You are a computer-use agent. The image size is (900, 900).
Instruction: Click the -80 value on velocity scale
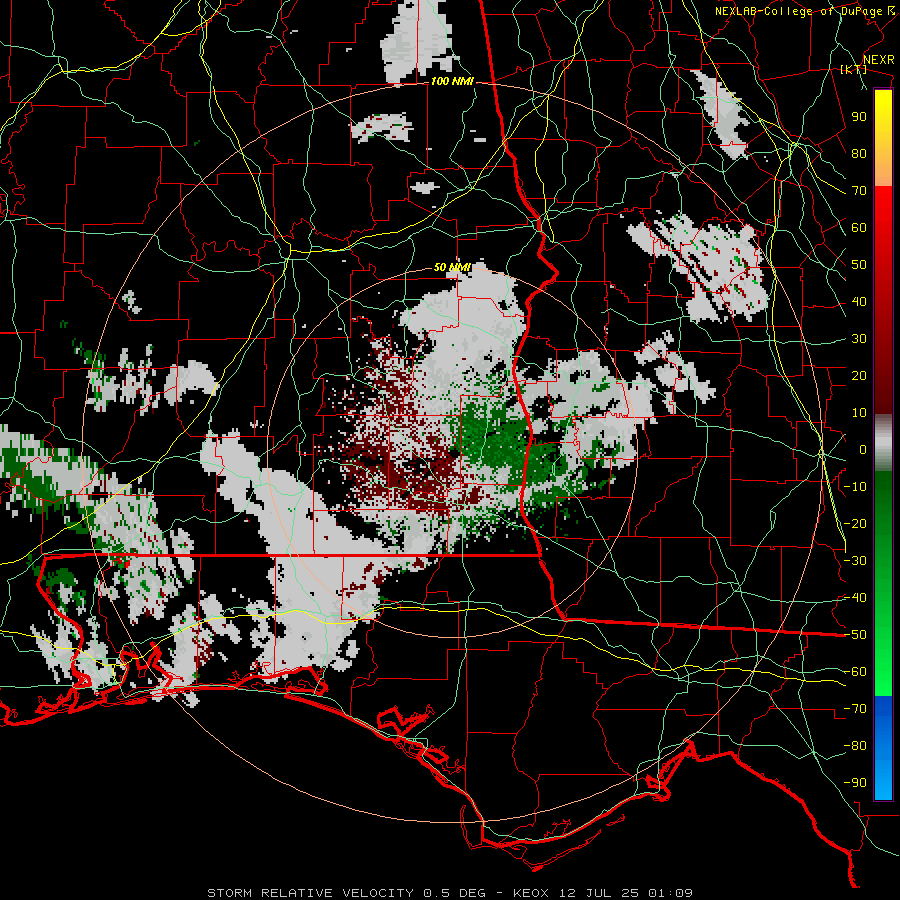tap(855, 746)
